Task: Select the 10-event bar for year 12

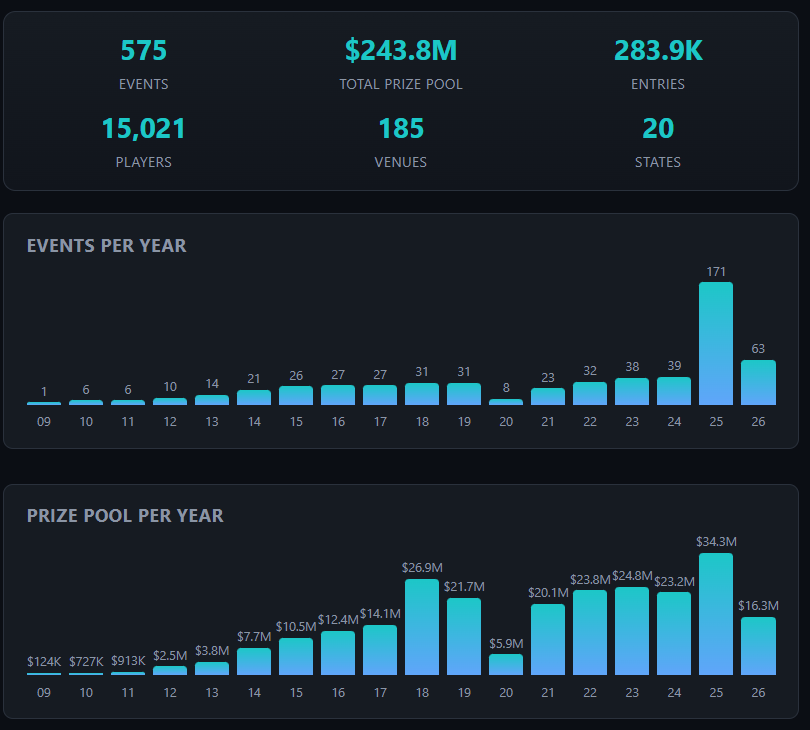Action: coord(170,401)
